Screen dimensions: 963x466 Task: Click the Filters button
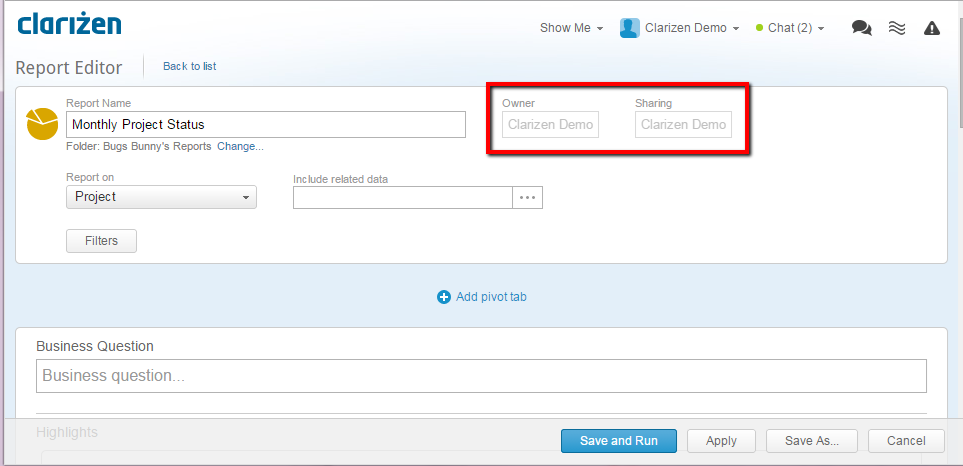(101, 241)
